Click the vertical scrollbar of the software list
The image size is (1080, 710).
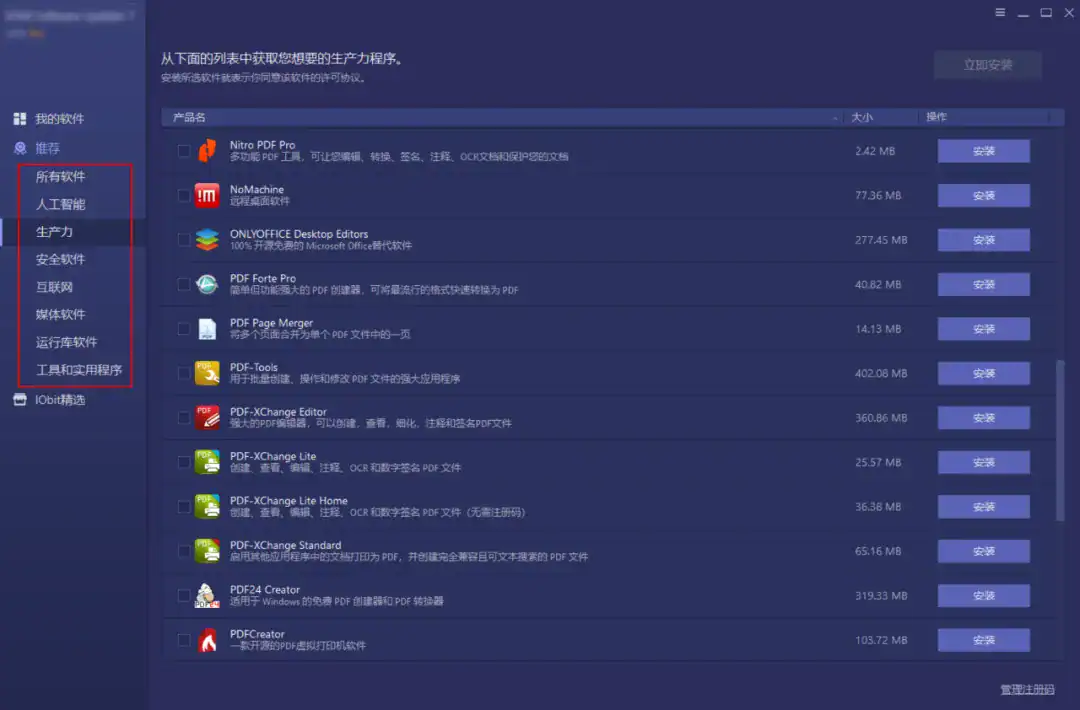pyautogui.click(x=1060, y=441)
